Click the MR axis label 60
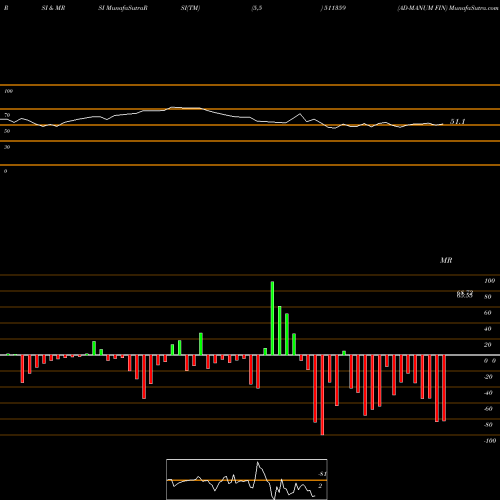 click(x=488, y=313)
